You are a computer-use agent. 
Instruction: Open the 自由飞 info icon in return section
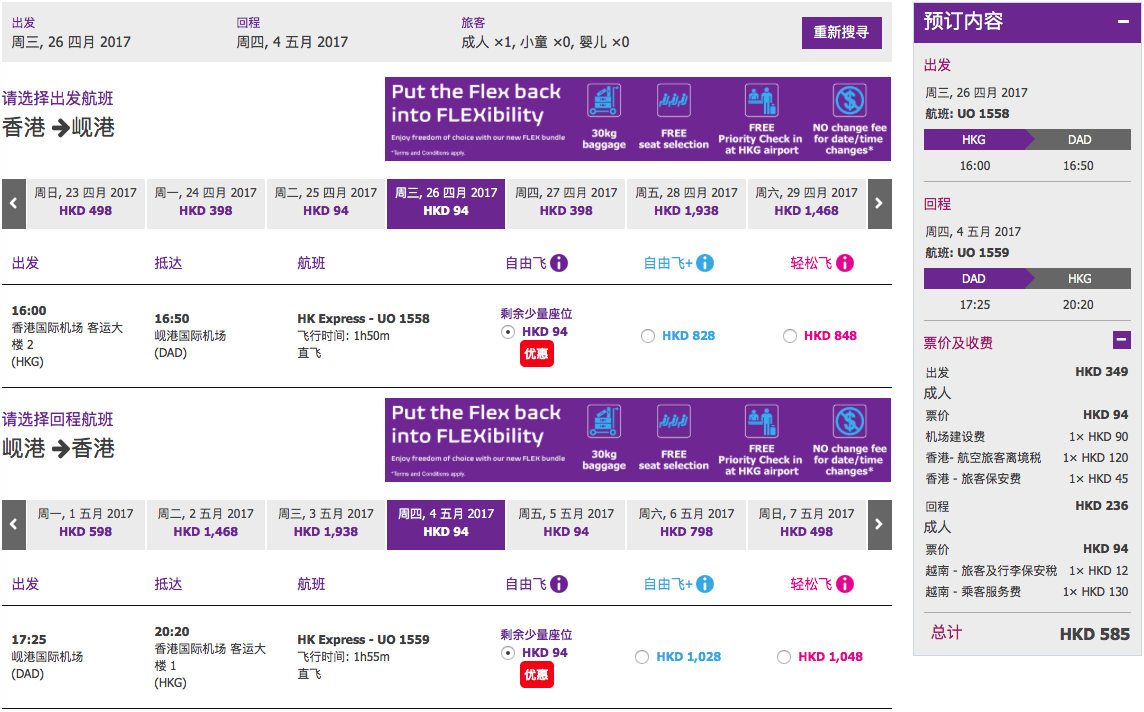(559, 584)
